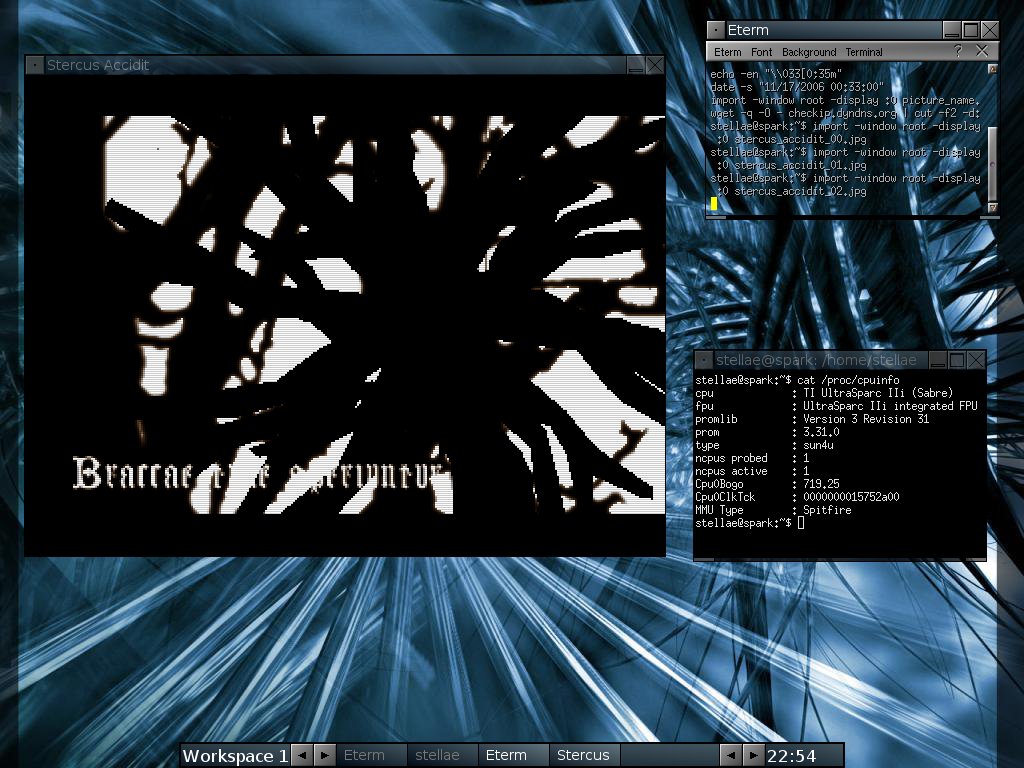Click the Eterm scrollbar thumb

click(x=993, y=163)
